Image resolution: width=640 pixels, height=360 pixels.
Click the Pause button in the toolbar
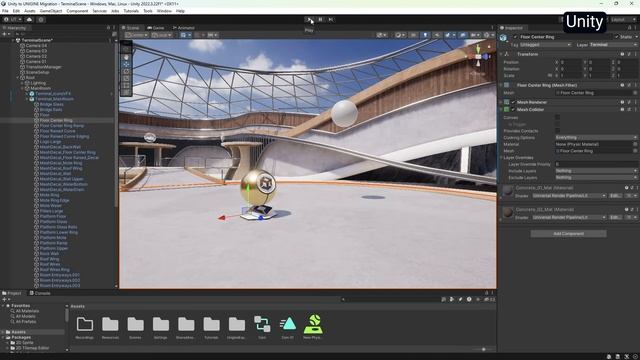pos(320,19)
